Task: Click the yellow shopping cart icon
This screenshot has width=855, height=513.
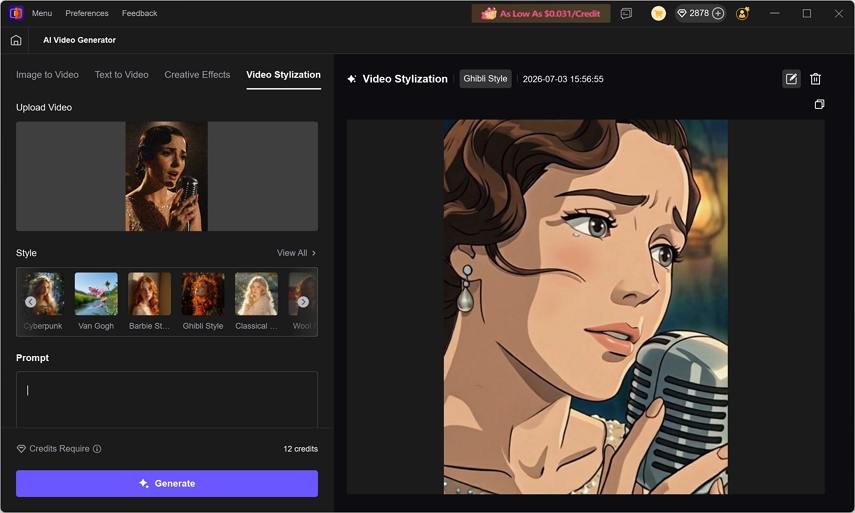Action: pos(658,13)
